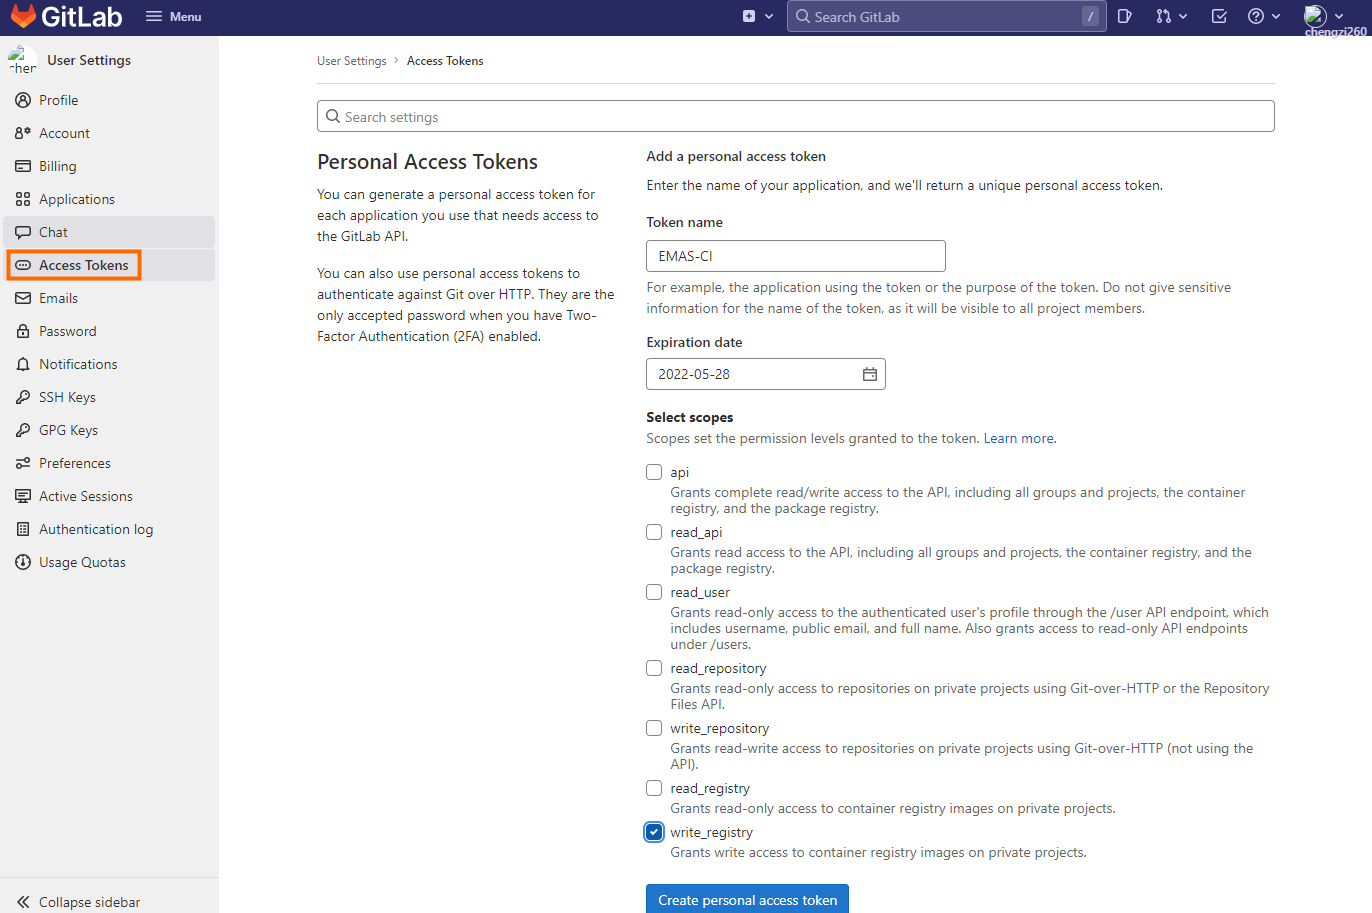Viewport: 1372px width, 913px height.
Task: Open Chat settings in sidebar
Action: tap(109, 232)
